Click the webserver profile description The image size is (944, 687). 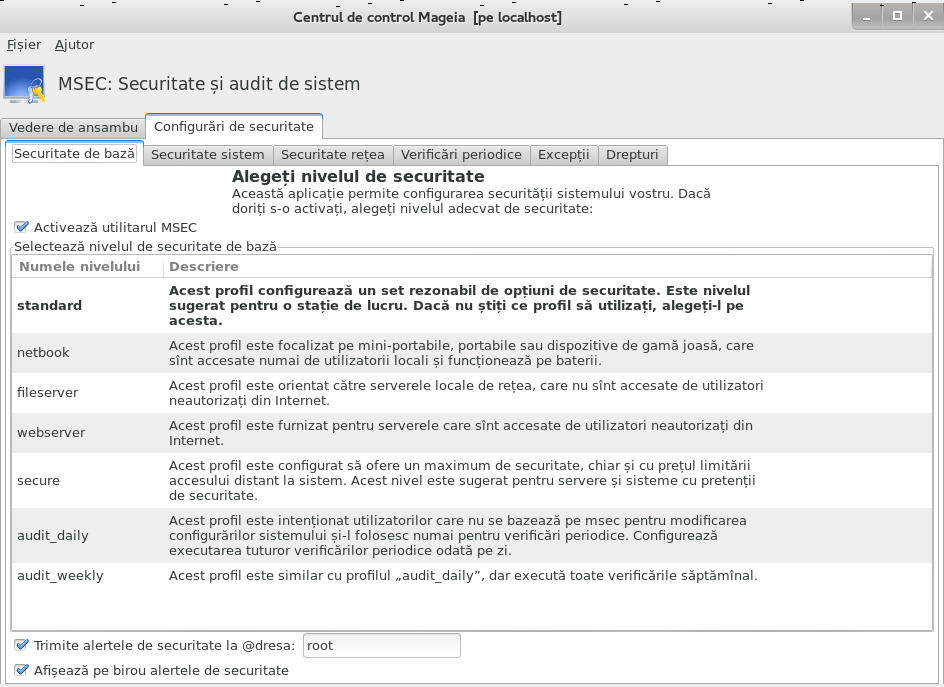461,433
